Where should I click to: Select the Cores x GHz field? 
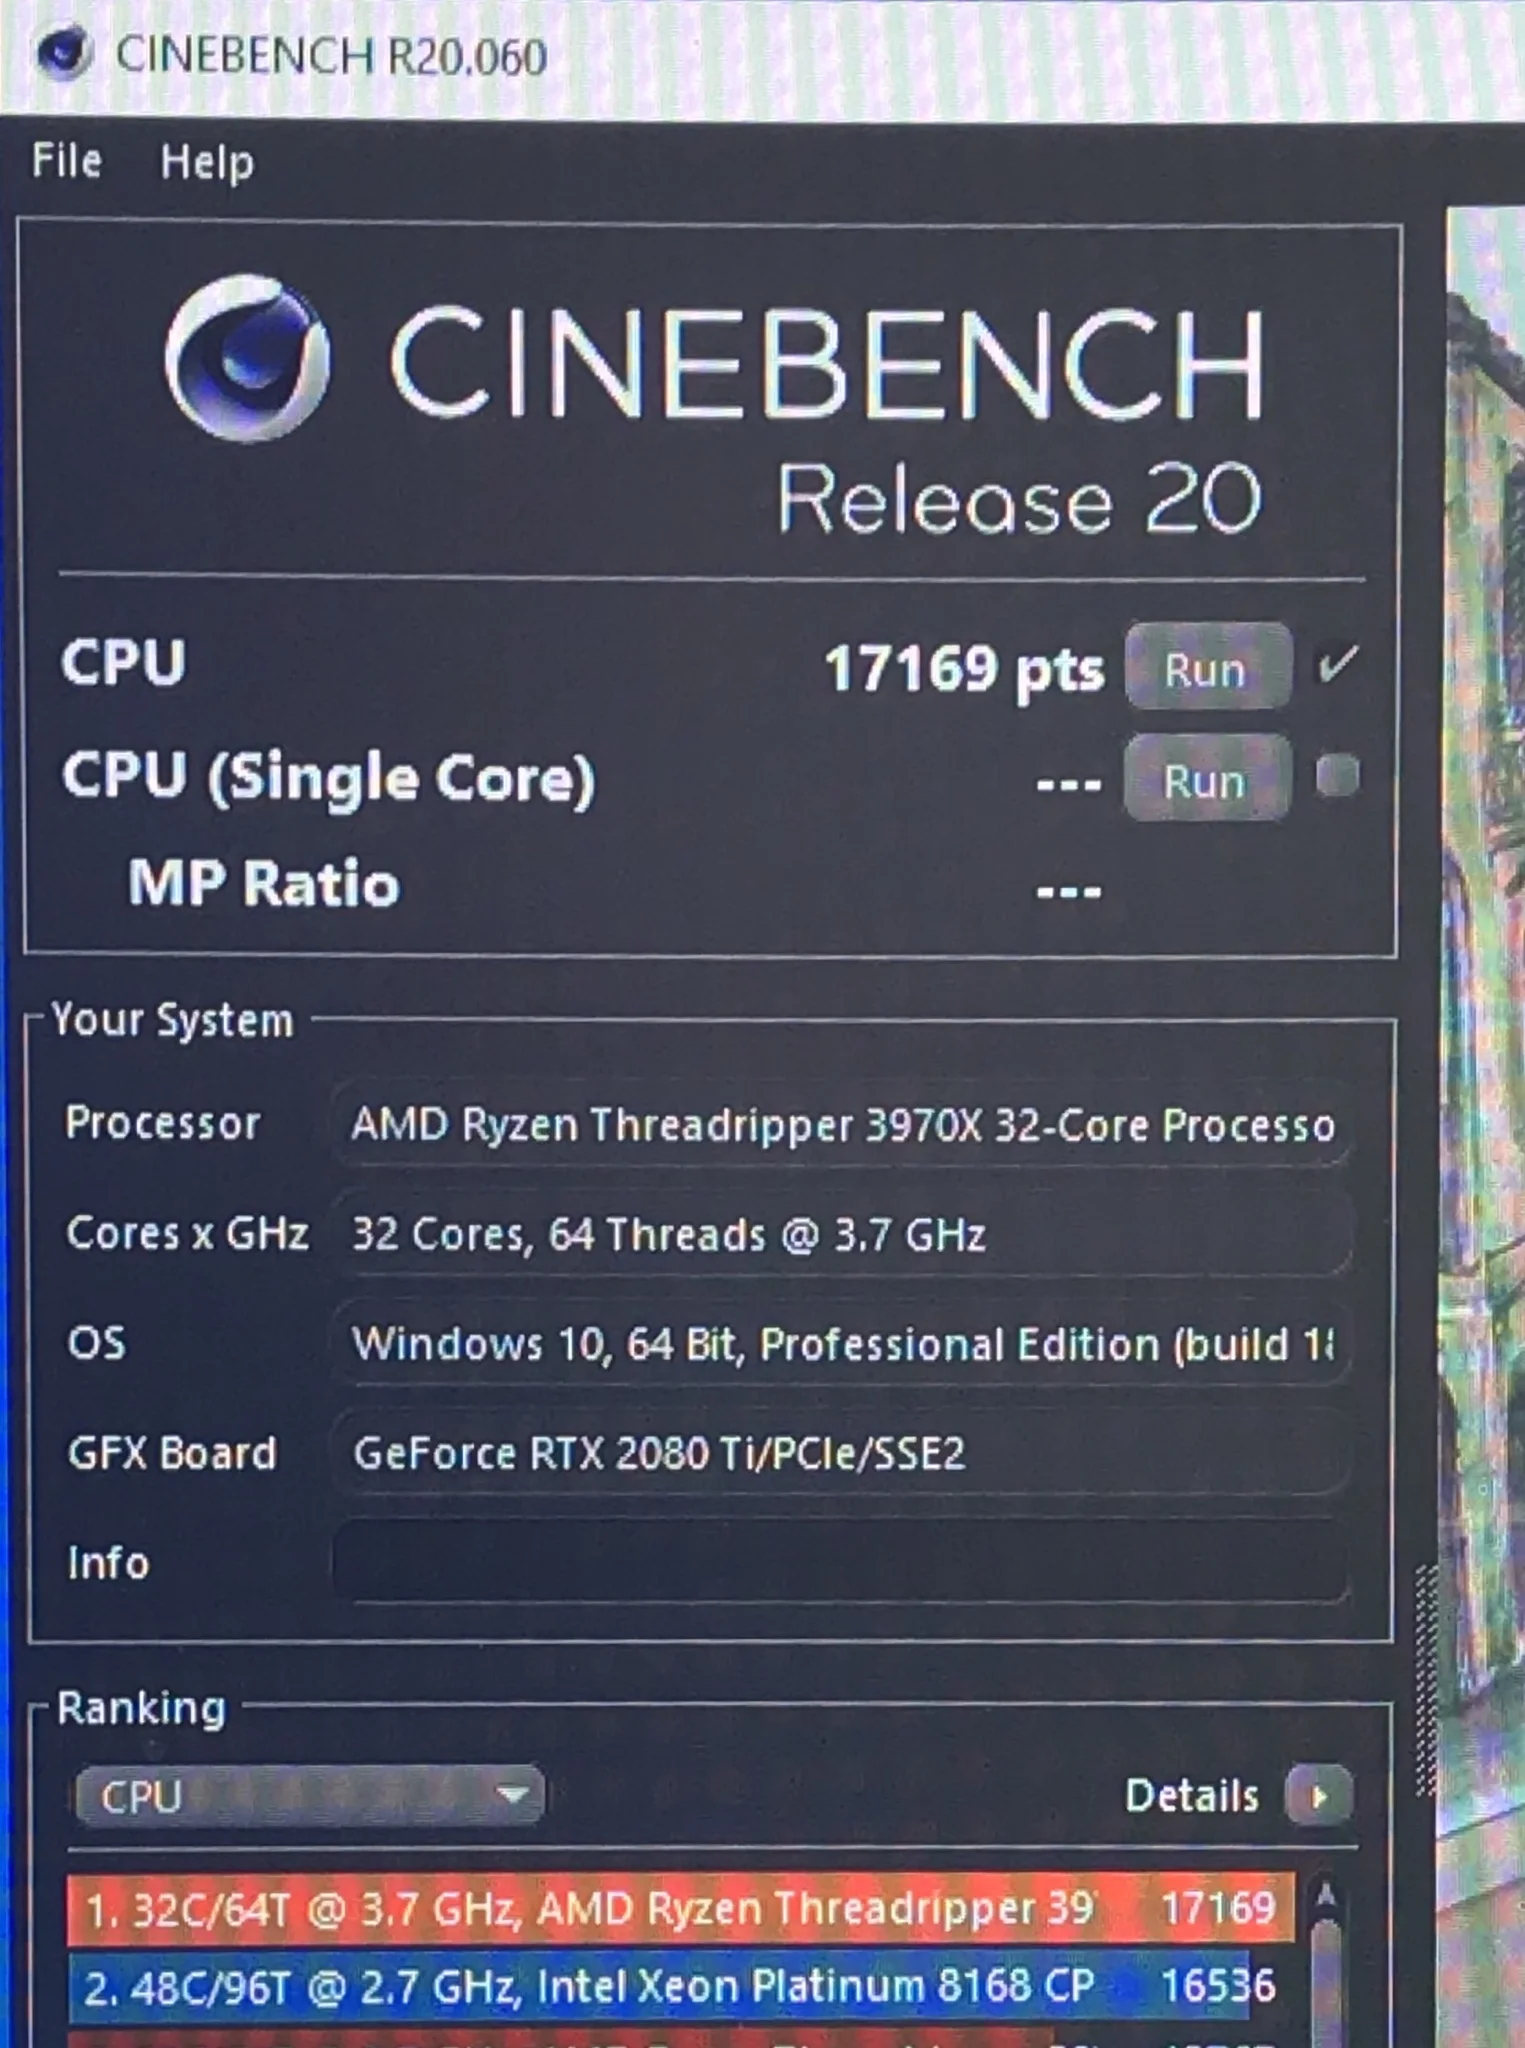point(840,1235)
